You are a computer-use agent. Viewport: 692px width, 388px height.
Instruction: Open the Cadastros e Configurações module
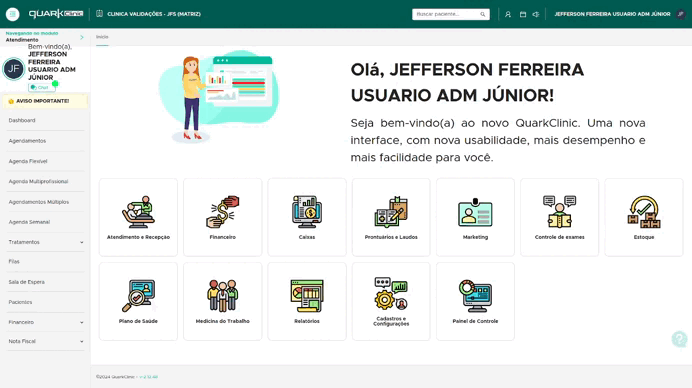click(x=391, y=301)
